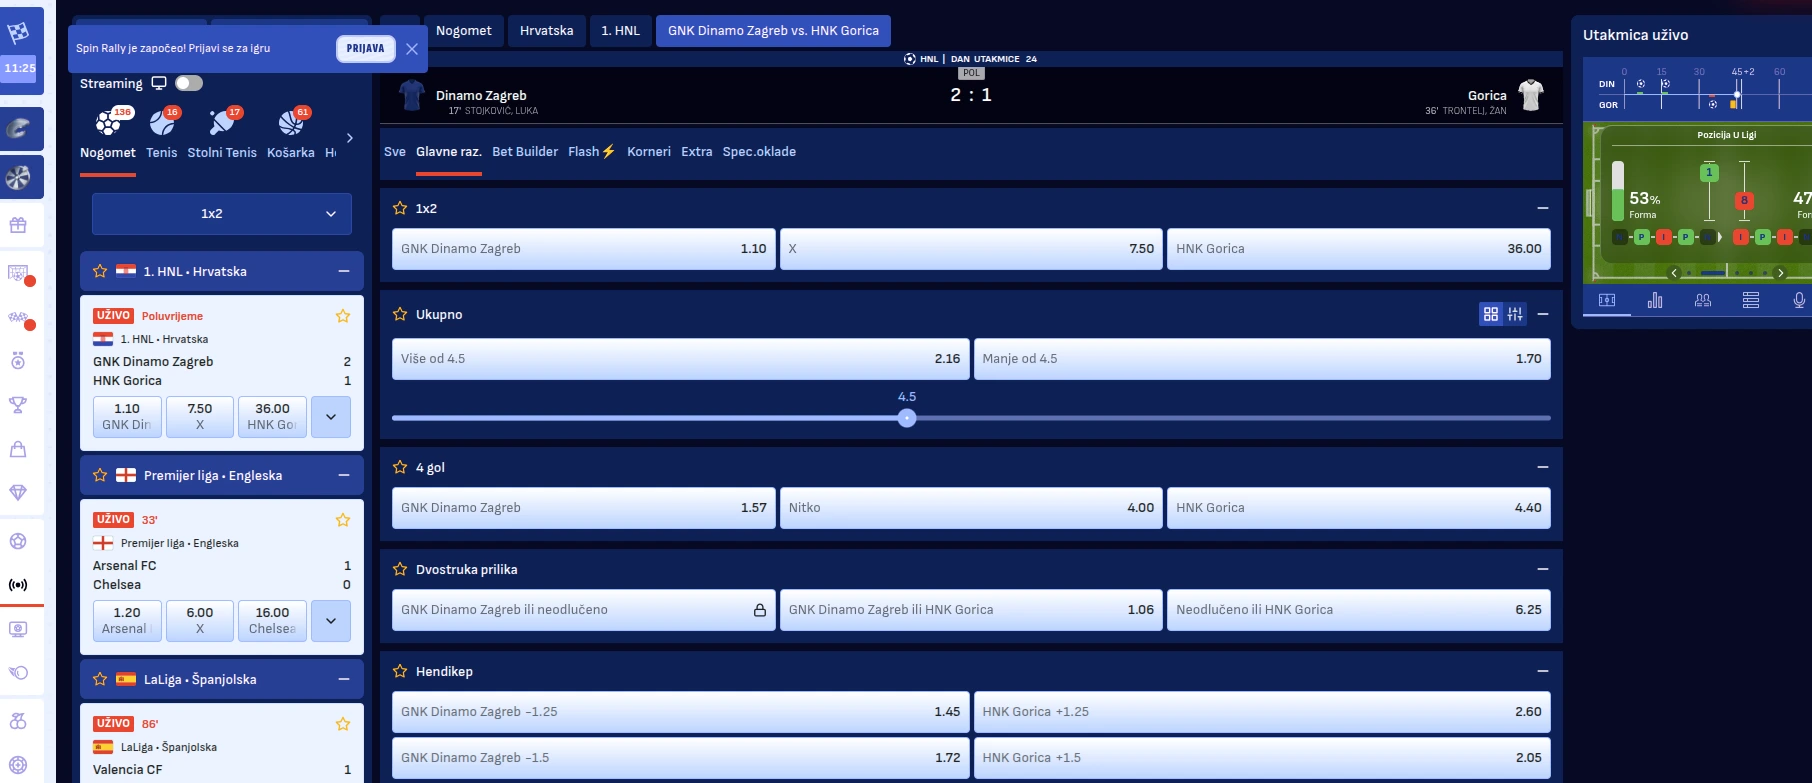
Task: Switch to the Bet Builder tab
Action: pos(525,152)
